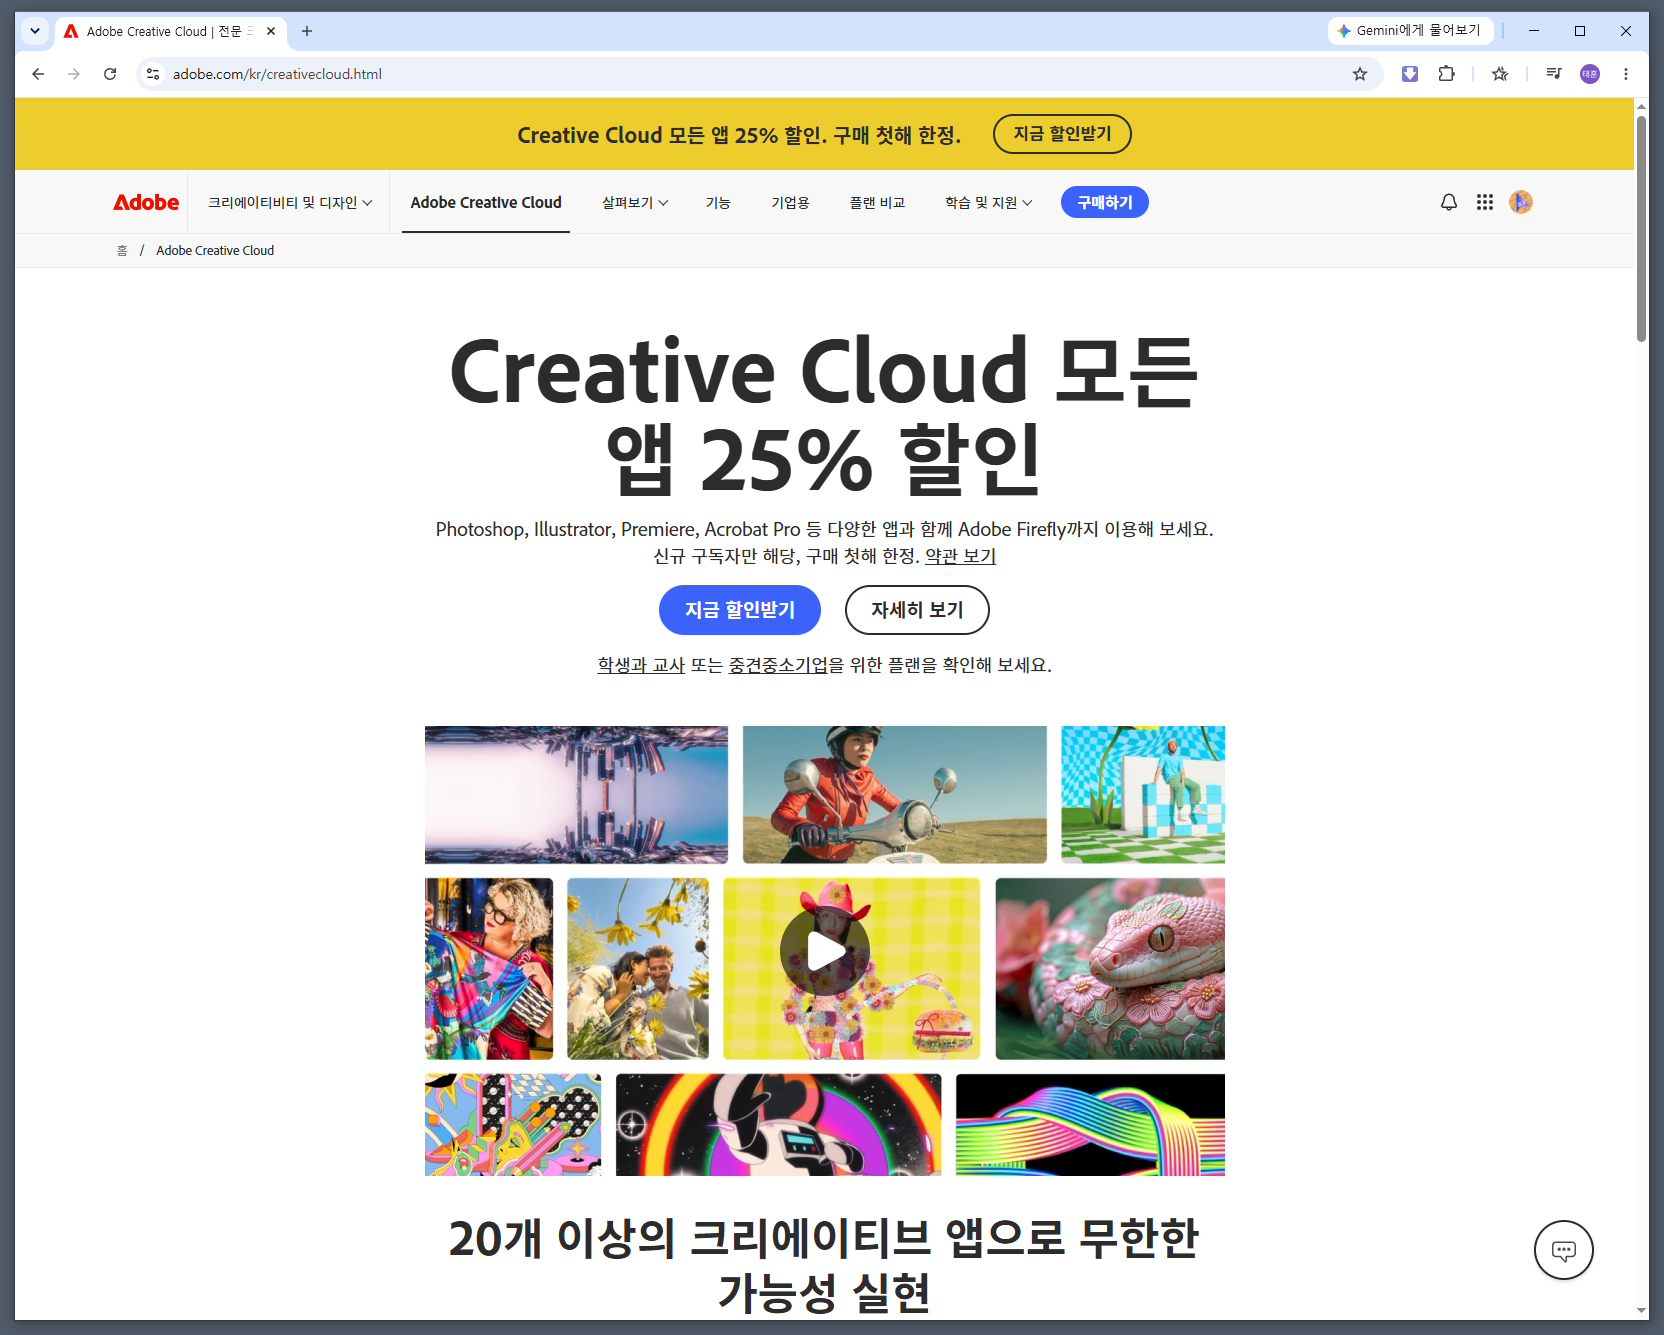
Task: Open the media control icon in toolbar
Action: (1554, 74)
